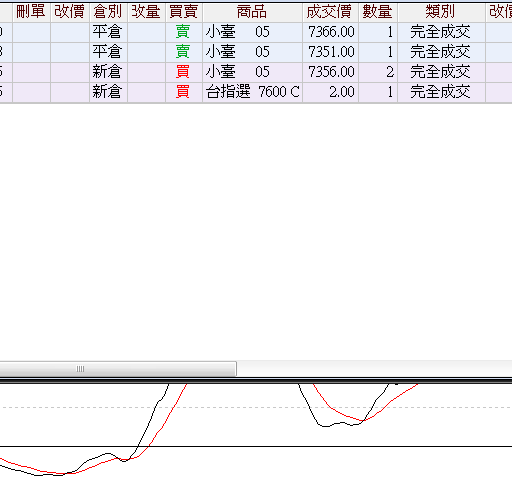Click the 商品 column header
Image resolution: width=512 pixels, height=482 pixels.
252,12
